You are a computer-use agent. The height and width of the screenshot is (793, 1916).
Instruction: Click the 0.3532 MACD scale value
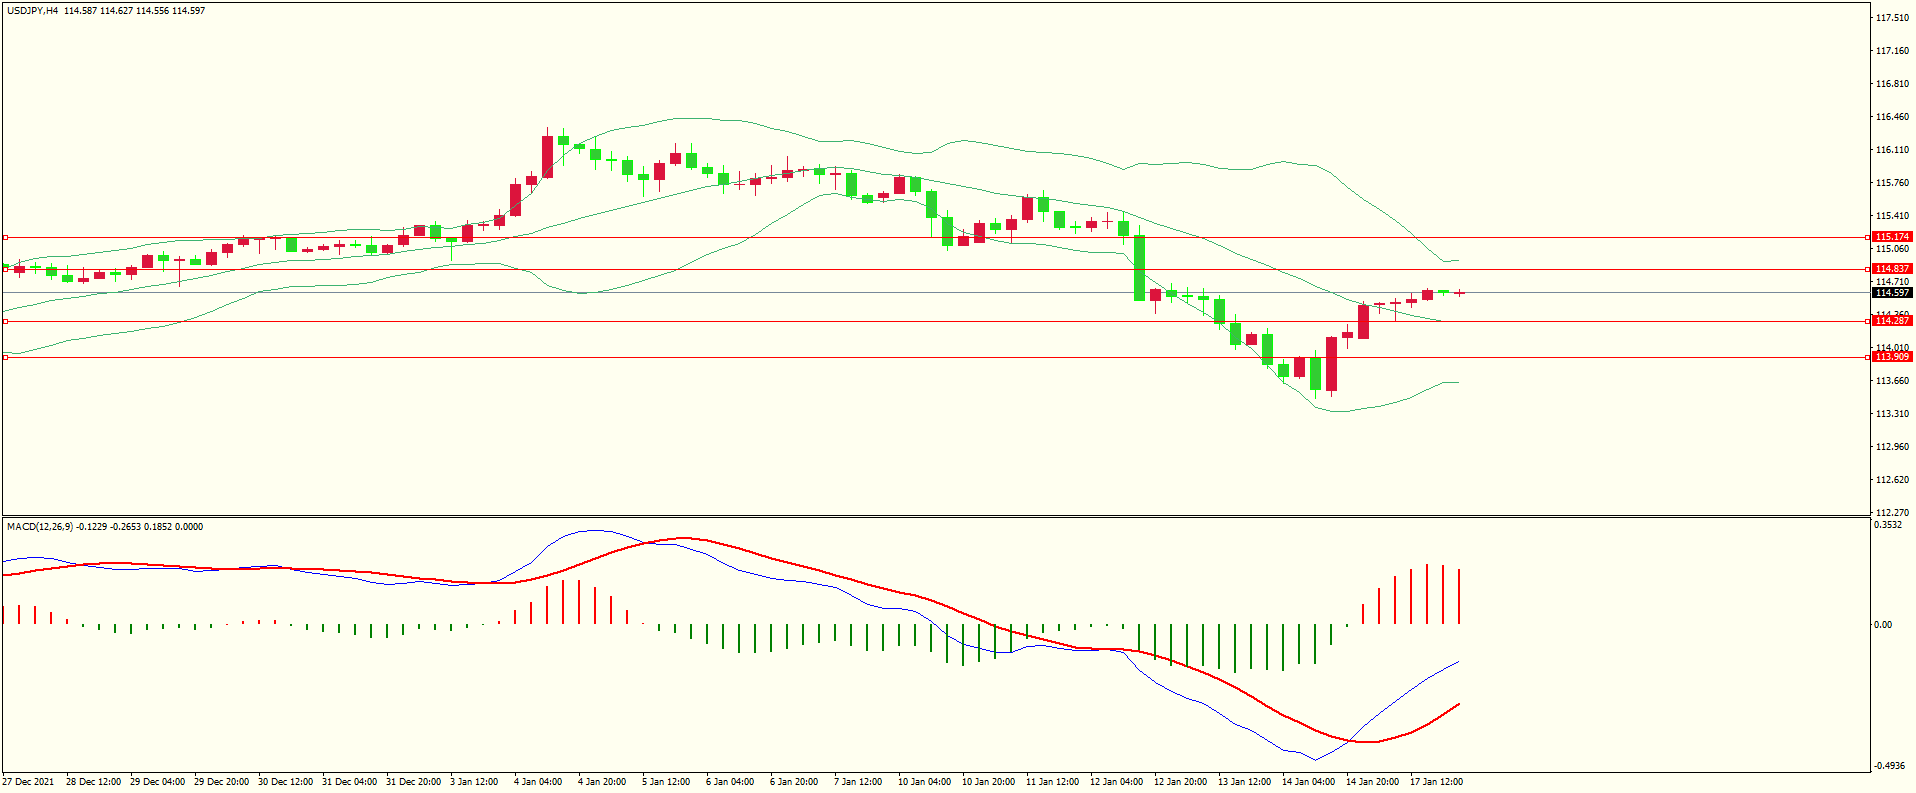[1888, 525]
